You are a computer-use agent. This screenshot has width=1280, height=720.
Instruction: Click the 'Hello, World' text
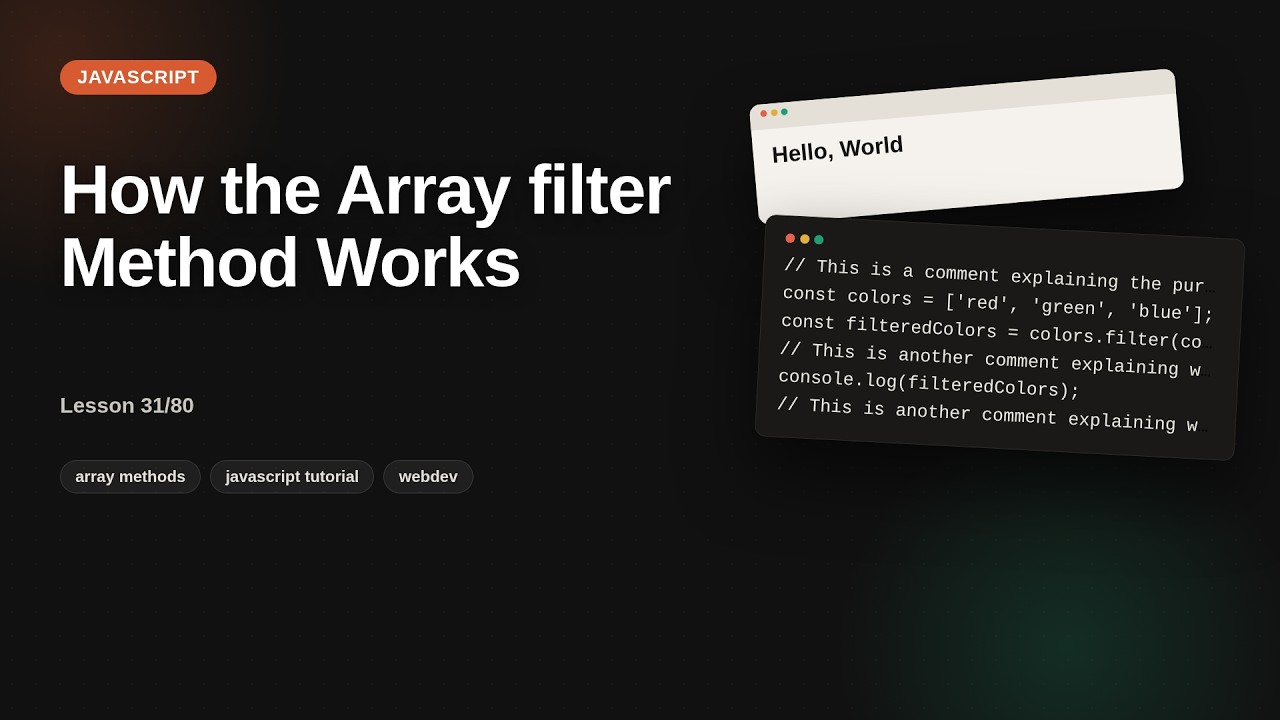837,149
